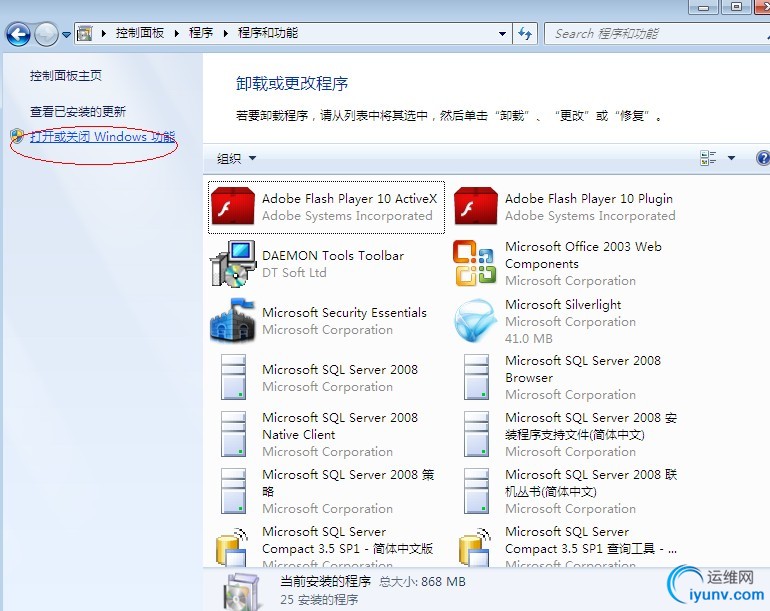Click Adobe Flash Player 10 Plugin name

coord(589,199)
